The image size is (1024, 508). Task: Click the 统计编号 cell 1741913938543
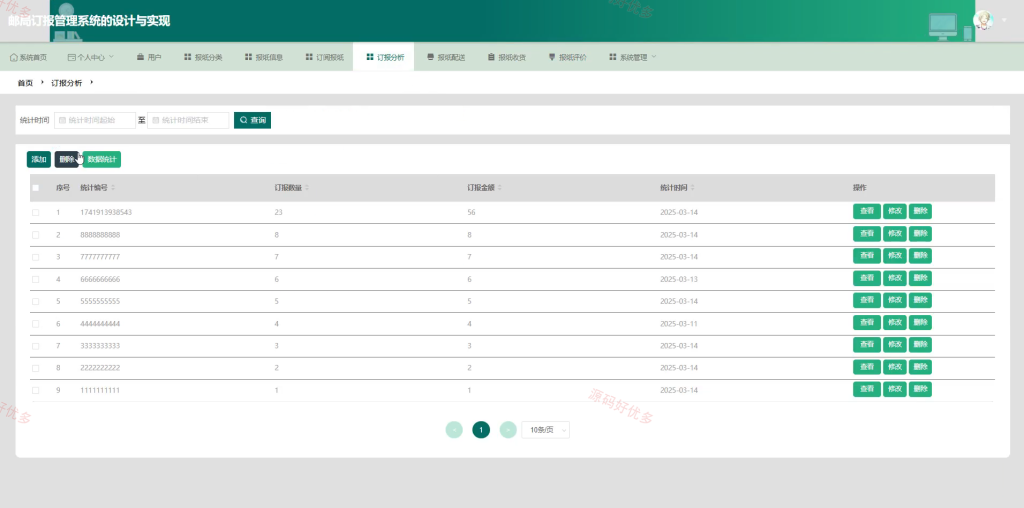tap(106, 212)
